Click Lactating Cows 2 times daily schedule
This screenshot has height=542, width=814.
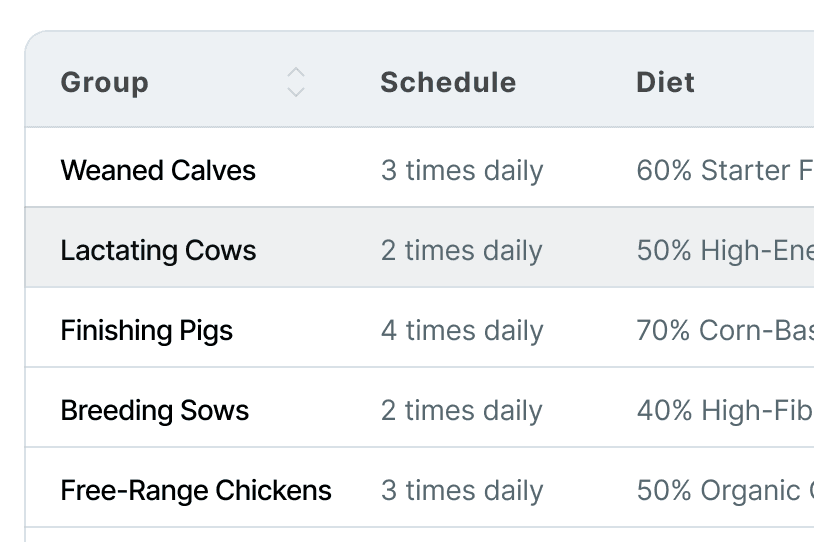462,250
